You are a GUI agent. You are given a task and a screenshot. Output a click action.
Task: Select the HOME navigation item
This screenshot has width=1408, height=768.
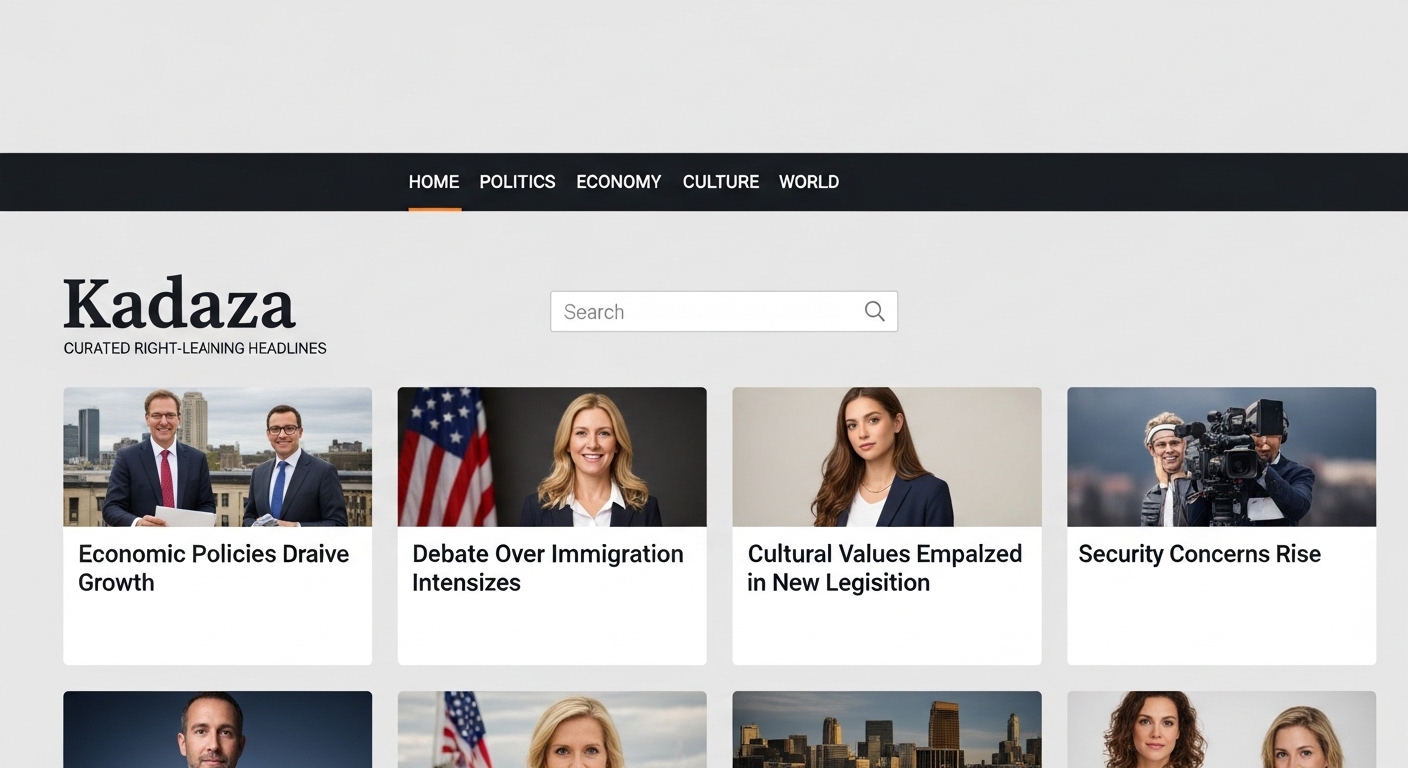[x=433, y=182]
